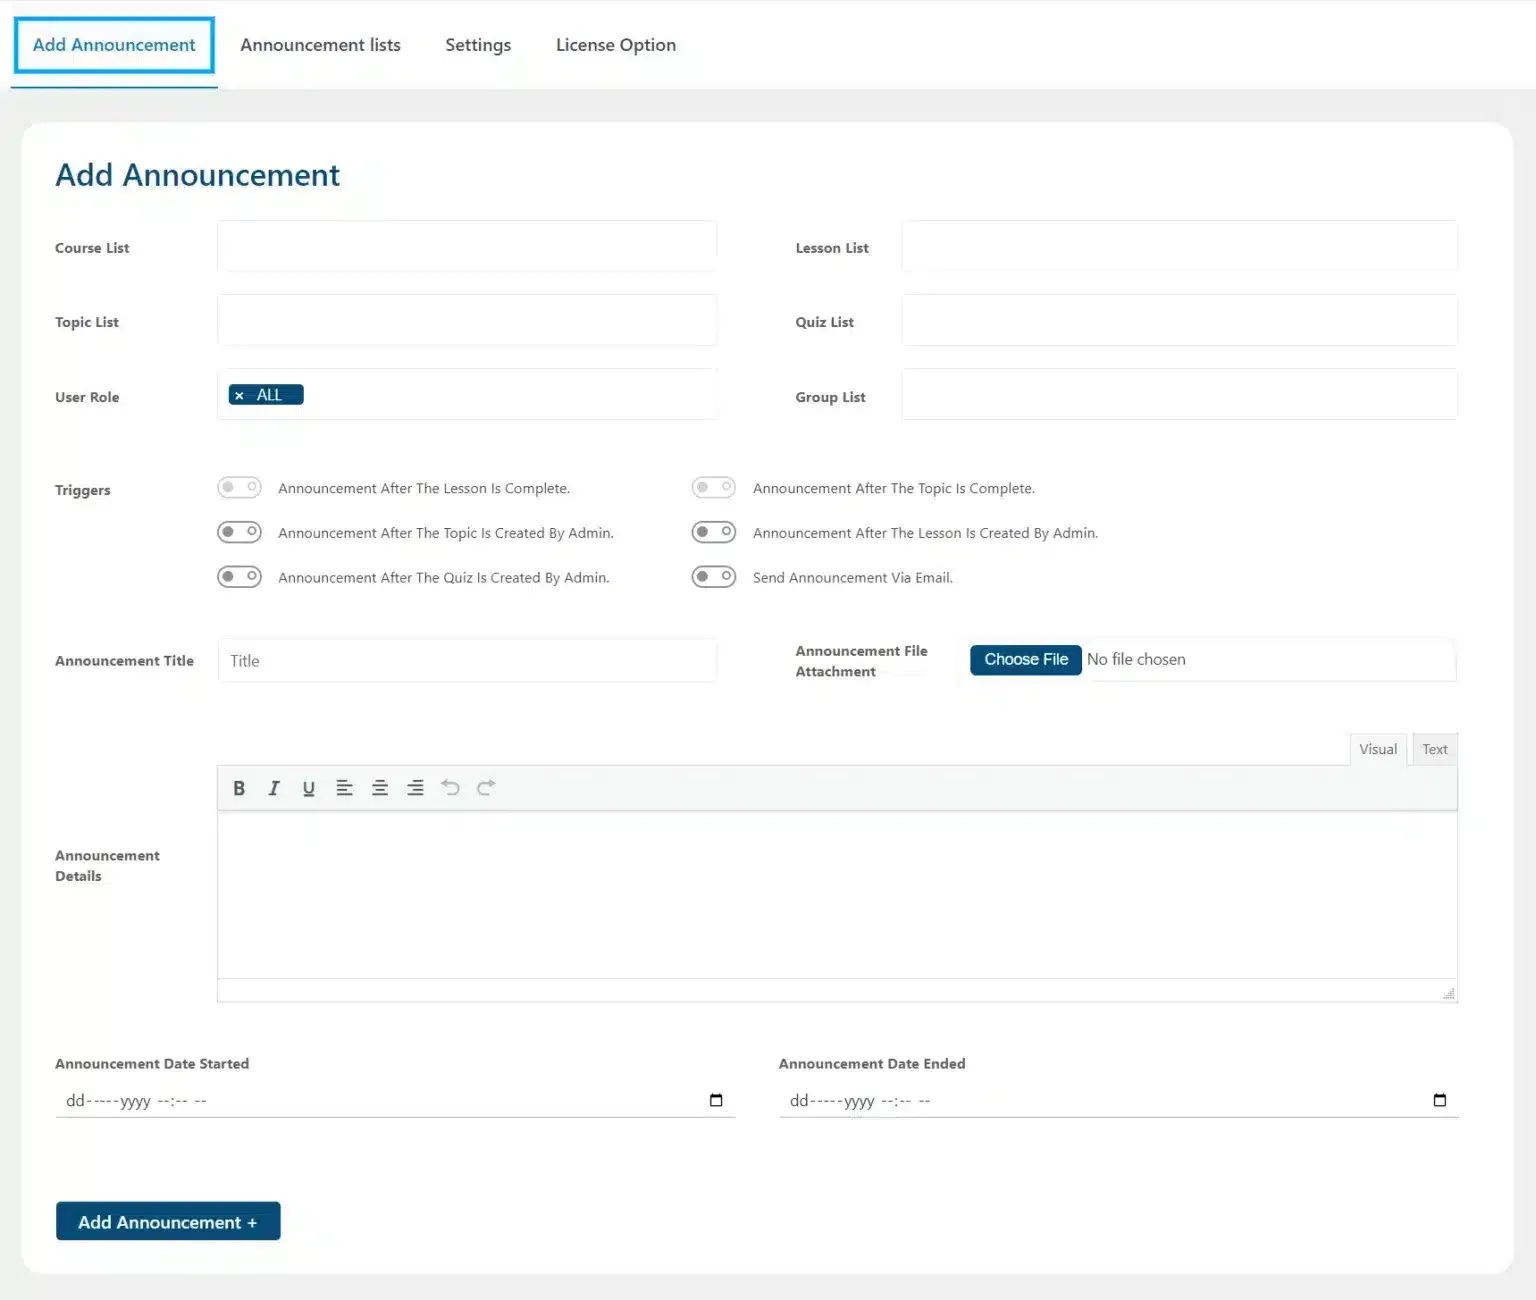Align text left in the details editor

(x=344, y=788)
